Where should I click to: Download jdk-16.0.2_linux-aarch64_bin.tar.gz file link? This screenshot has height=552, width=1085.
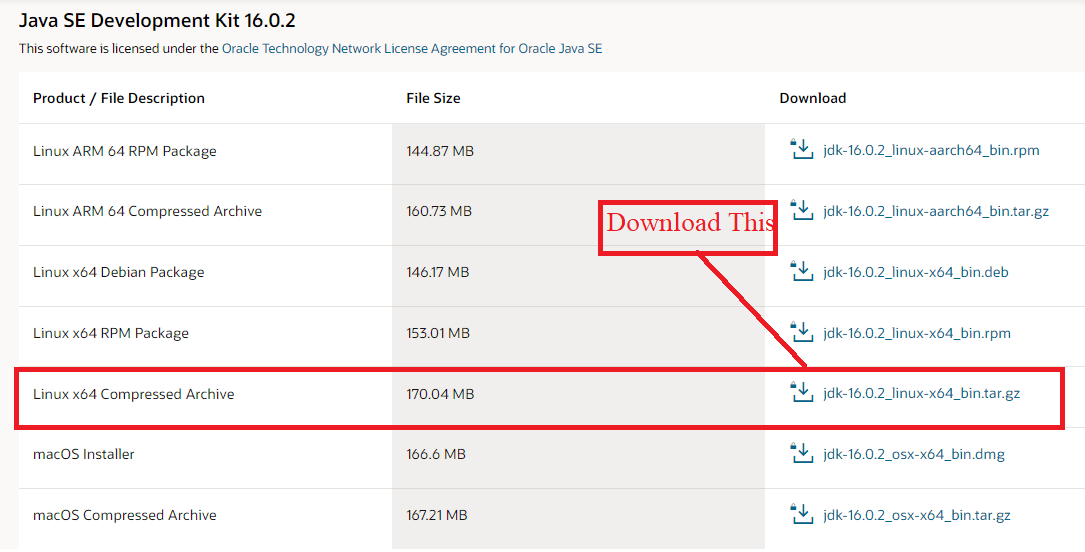pyautogui.click(x=936, y=212)
